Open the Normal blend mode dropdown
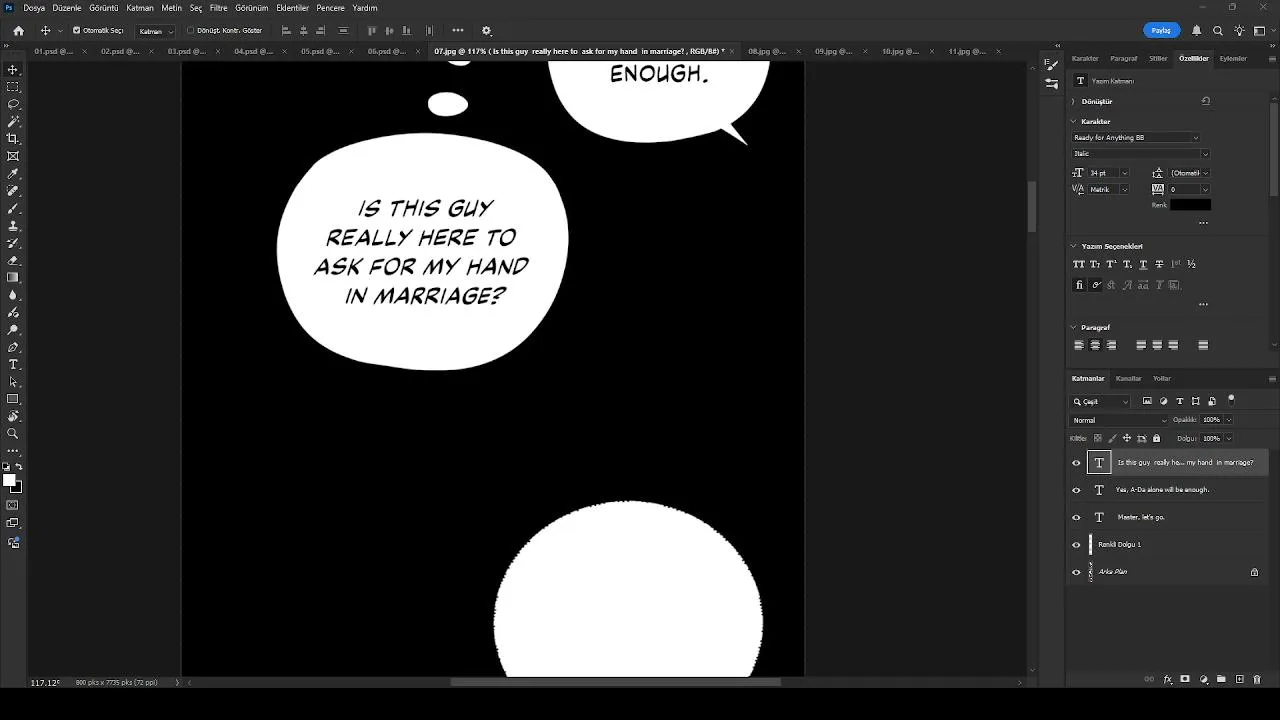The image size is (1280, 720). tap(1119, 420)
